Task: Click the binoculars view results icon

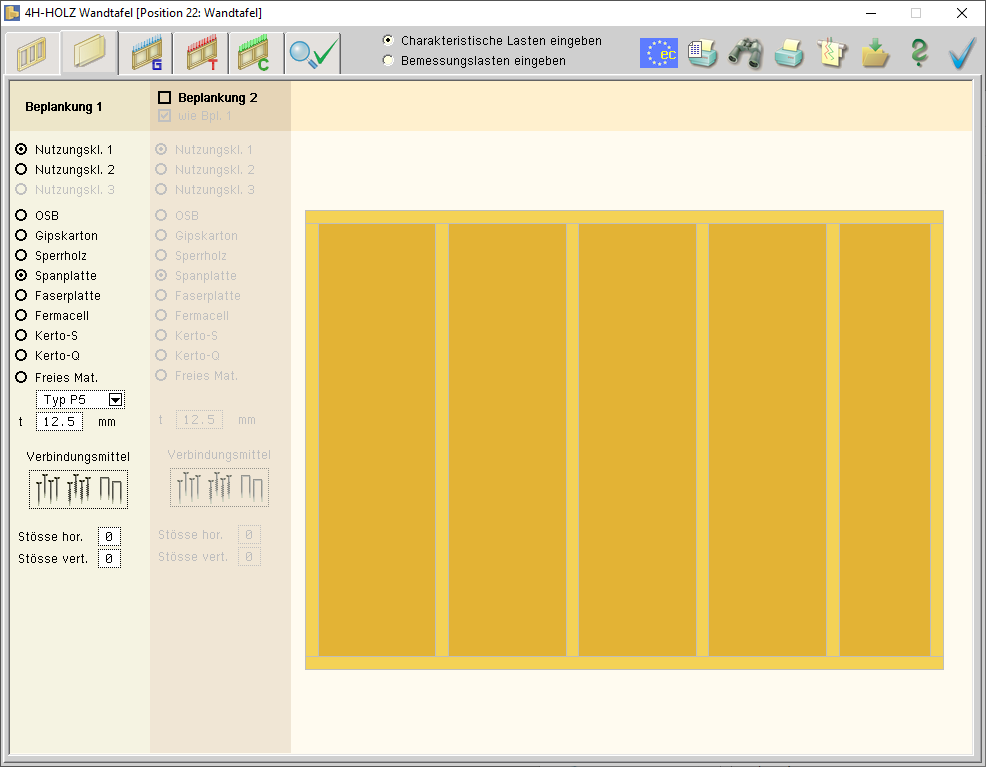Action: (x=745, y=53)
